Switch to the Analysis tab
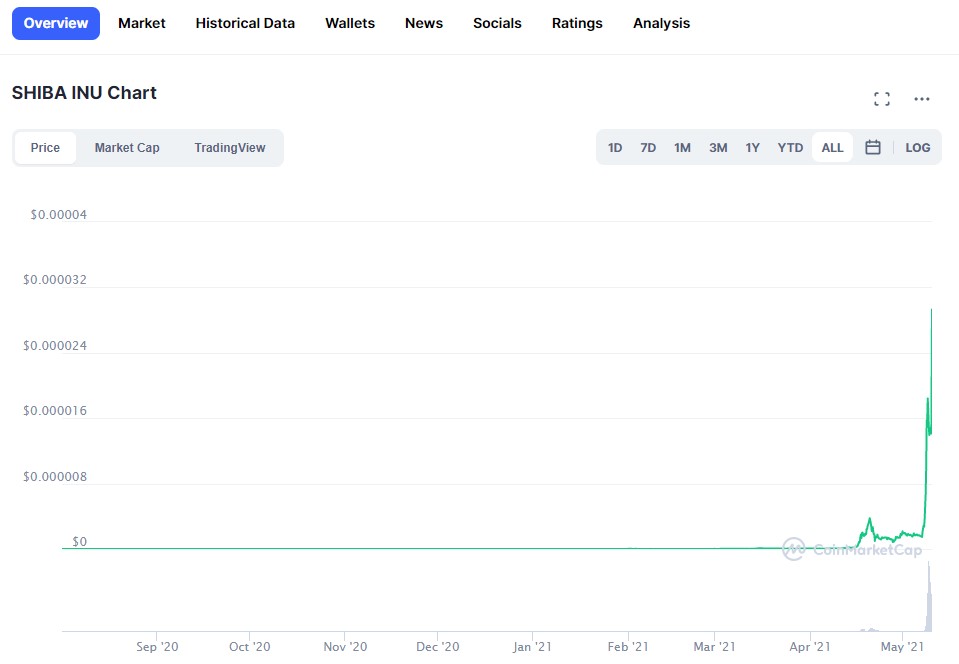 [661, 23]
